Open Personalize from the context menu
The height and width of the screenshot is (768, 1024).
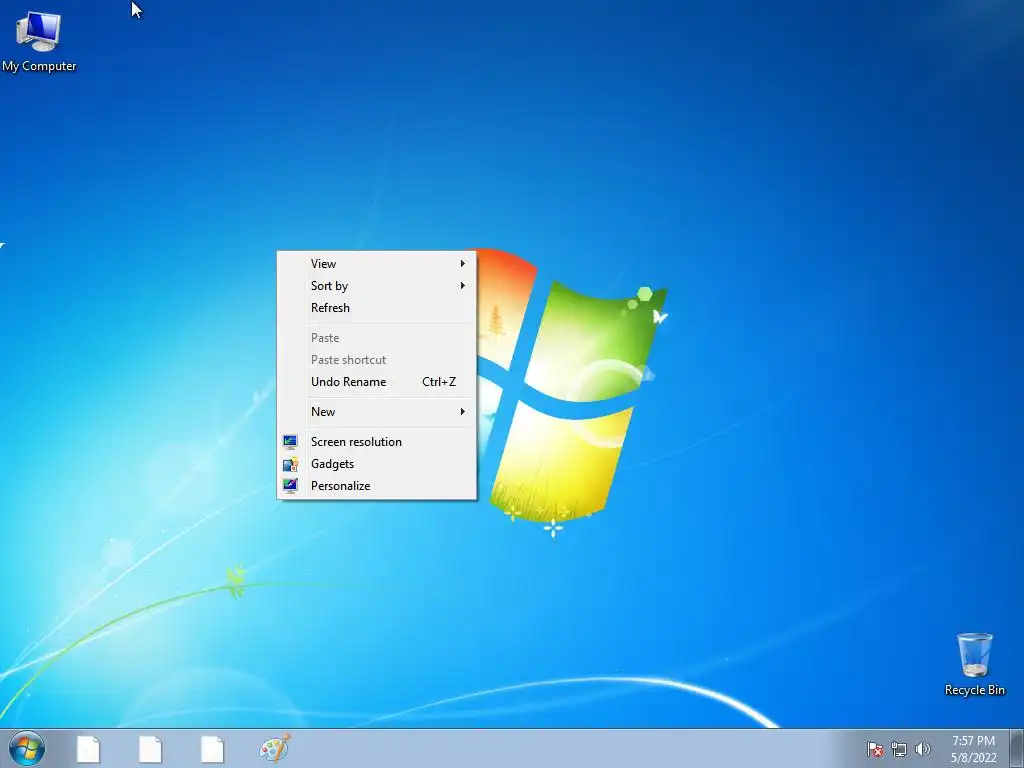pyautogui.click(x=377, y=487)
